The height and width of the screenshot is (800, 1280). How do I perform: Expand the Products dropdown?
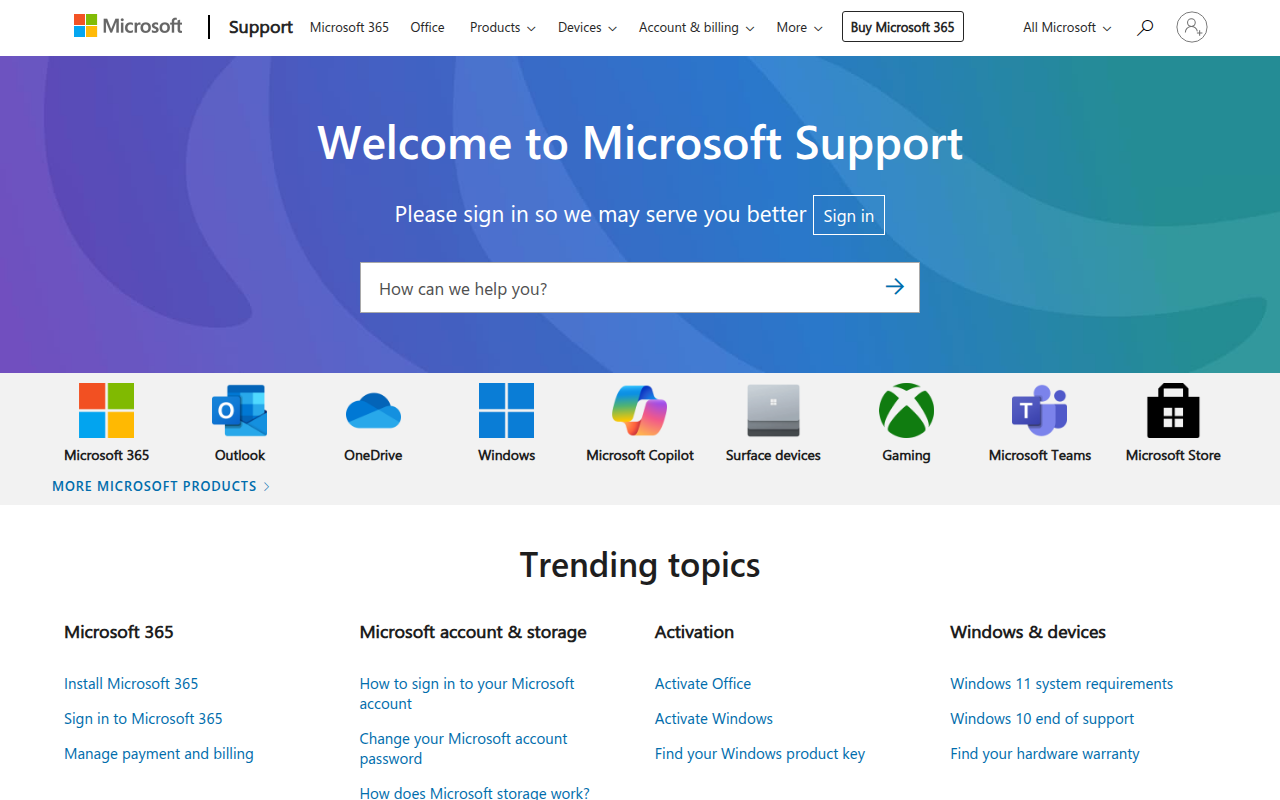coord(501,27)
